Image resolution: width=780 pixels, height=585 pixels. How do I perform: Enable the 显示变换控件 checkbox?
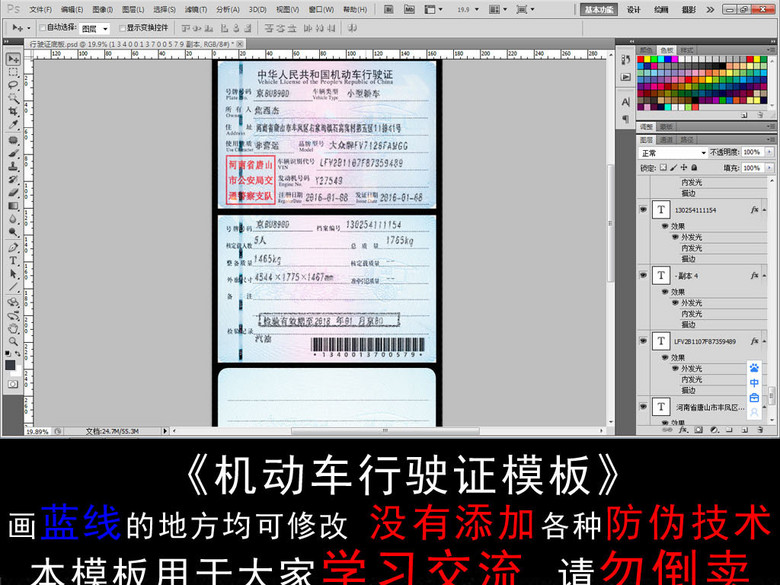pos(122,28)
